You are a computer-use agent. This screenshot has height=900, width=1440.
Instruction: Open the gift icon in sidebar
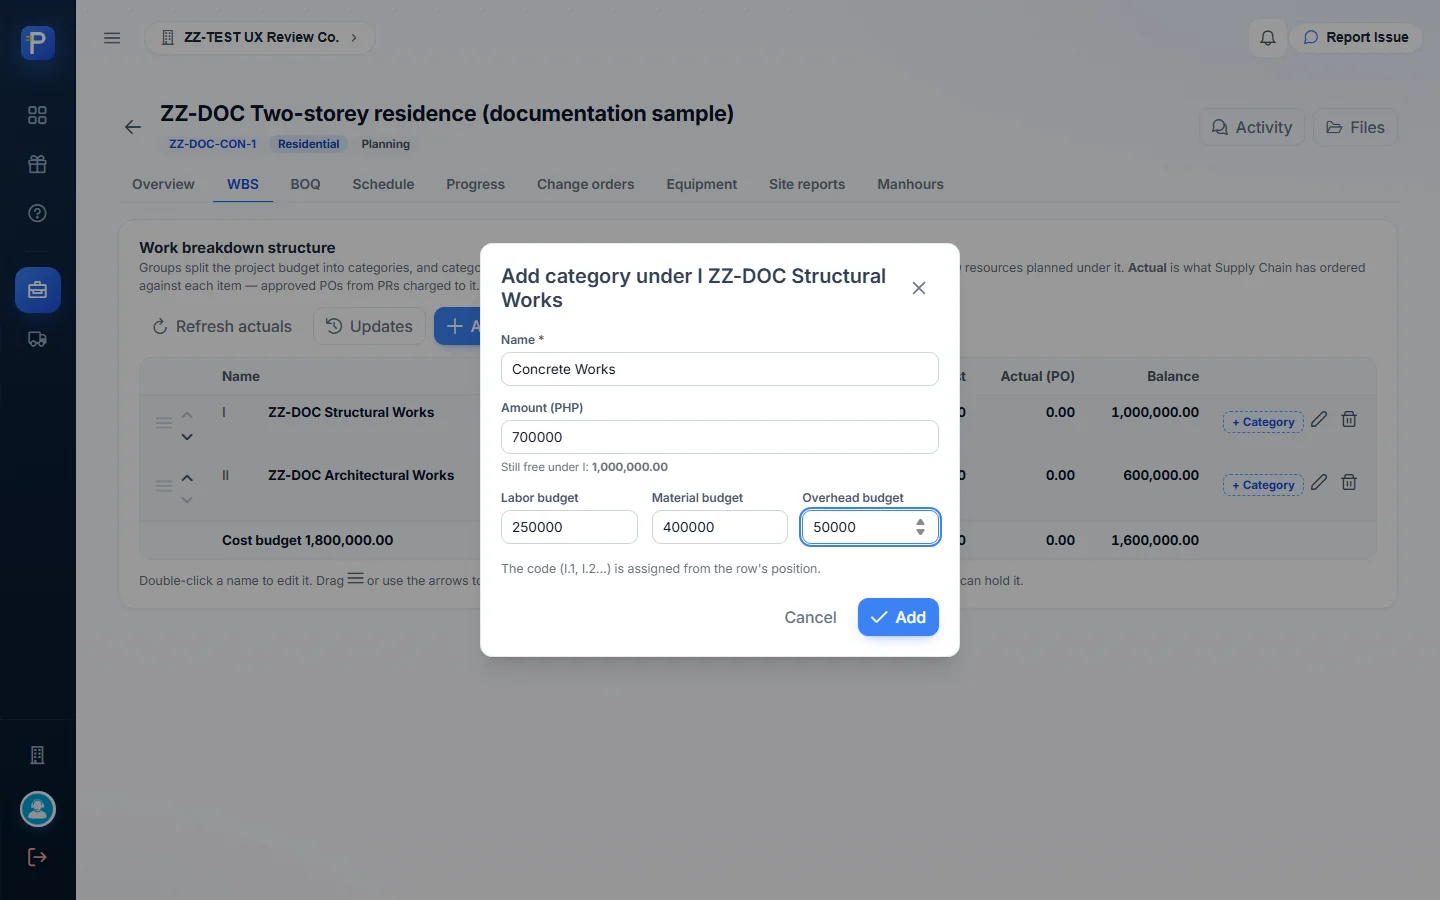pyautogui.click(x=37, y=164)
